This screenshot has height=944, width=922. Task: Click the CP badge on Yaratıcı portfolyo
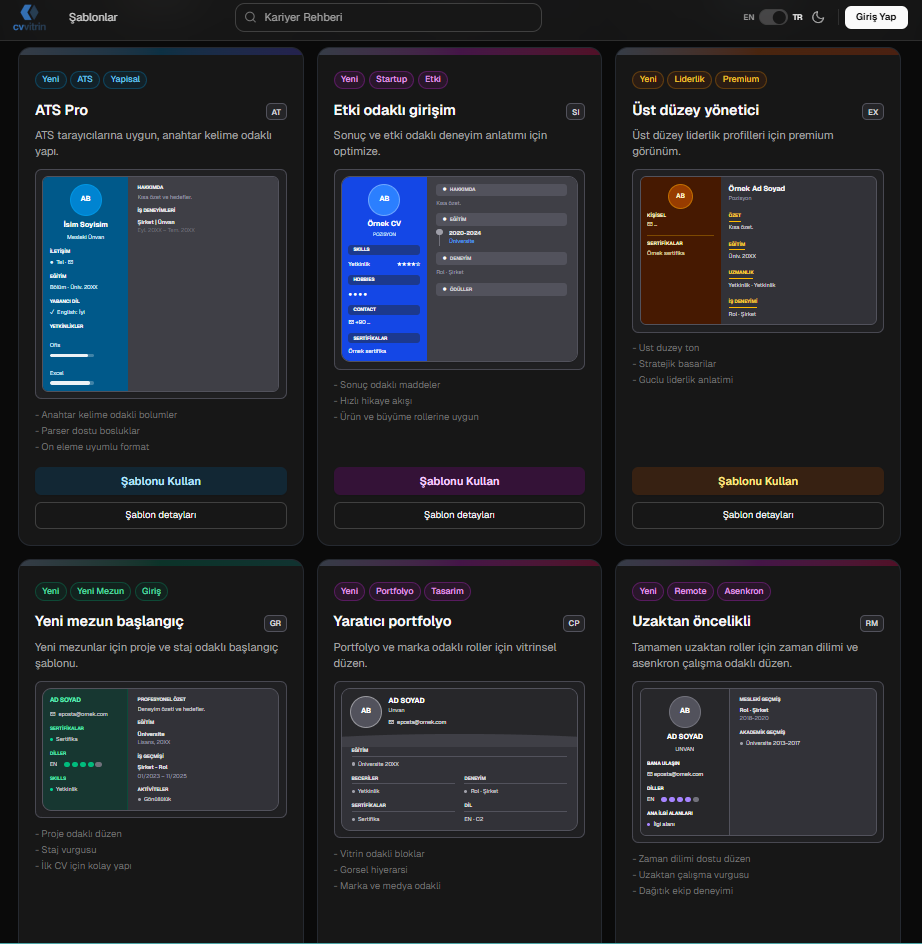574,623
